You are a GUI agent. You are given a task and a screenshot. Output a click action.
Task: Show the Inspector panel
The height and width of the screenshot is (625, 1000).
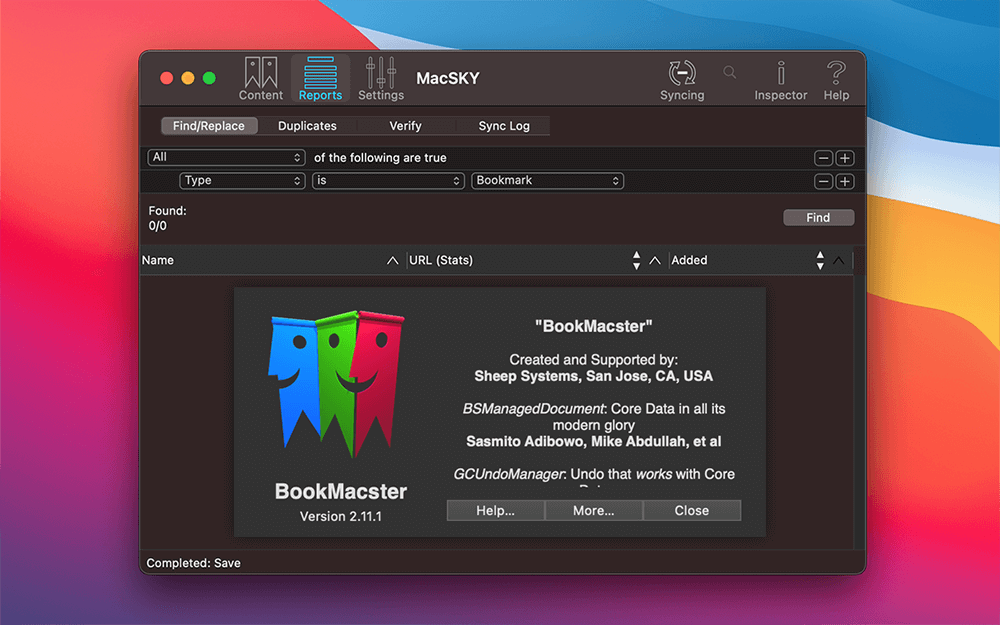781,80
